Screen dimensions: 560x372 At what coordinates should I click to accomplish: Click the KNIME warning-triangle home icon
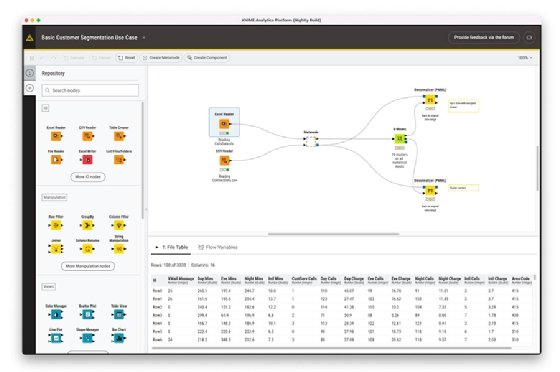click(x=30, y=37)
